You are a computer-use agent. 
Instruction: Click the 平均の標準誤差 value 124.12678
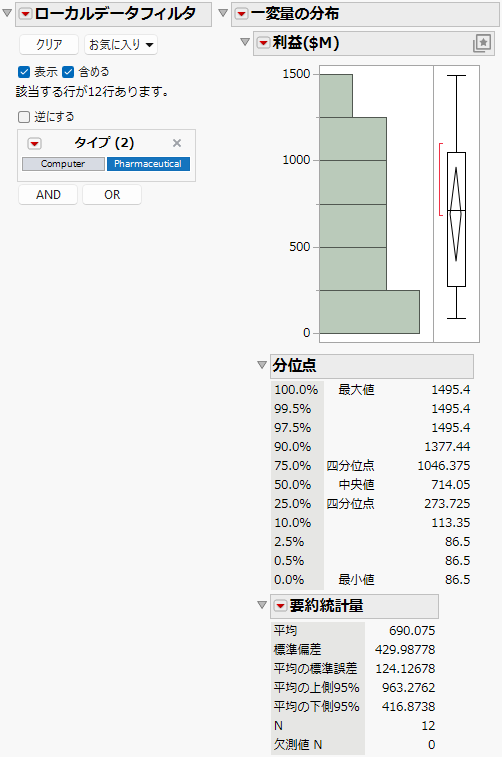click(x=405, y=669)
